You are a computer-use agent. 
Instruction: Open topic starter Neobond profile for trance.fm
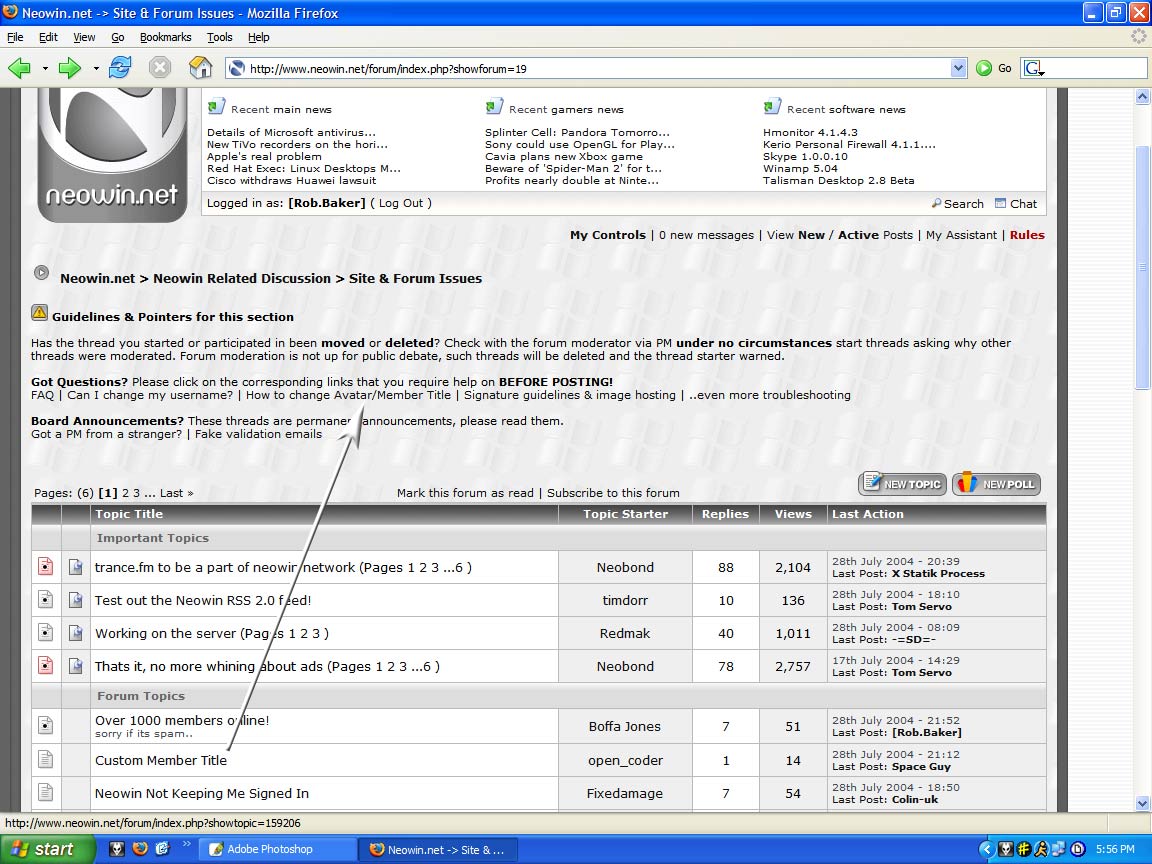pos(625,567)
